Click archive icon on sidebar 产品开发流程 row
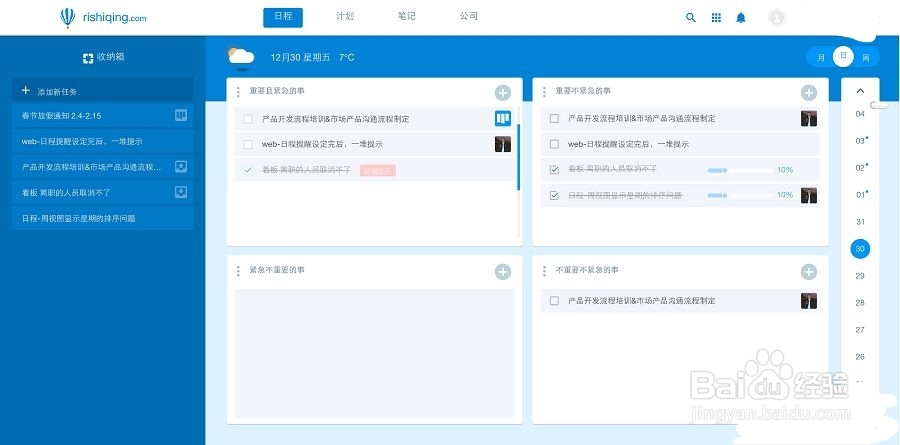This screenshot has width=900, height=445. (x=181, y=167)
